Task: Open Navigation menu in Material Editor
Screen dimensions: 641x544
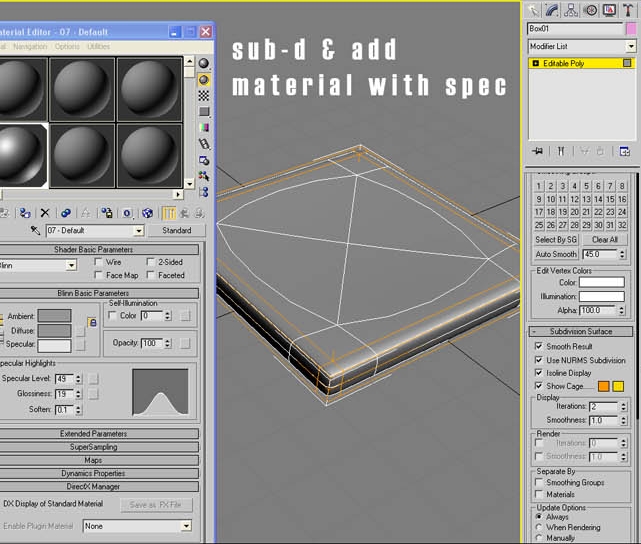Action: point(30,46)
